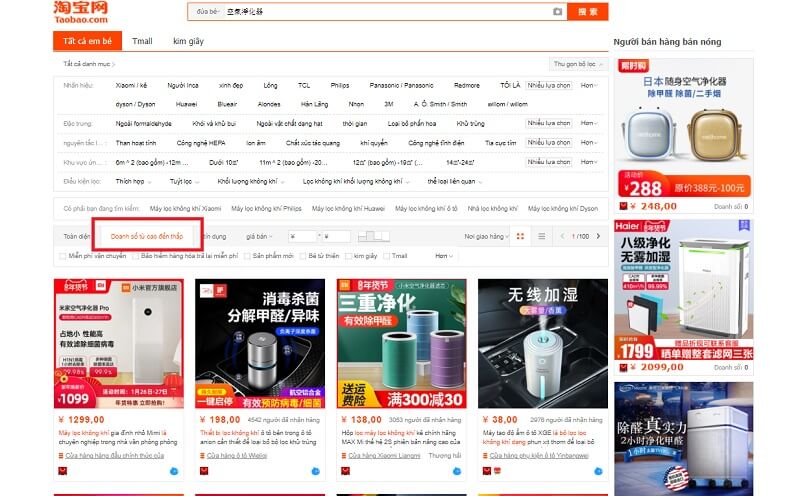Screen dimensions: 800x496
Task: Expand Hơn in Đặc trưng row
Action: point(588,123)
